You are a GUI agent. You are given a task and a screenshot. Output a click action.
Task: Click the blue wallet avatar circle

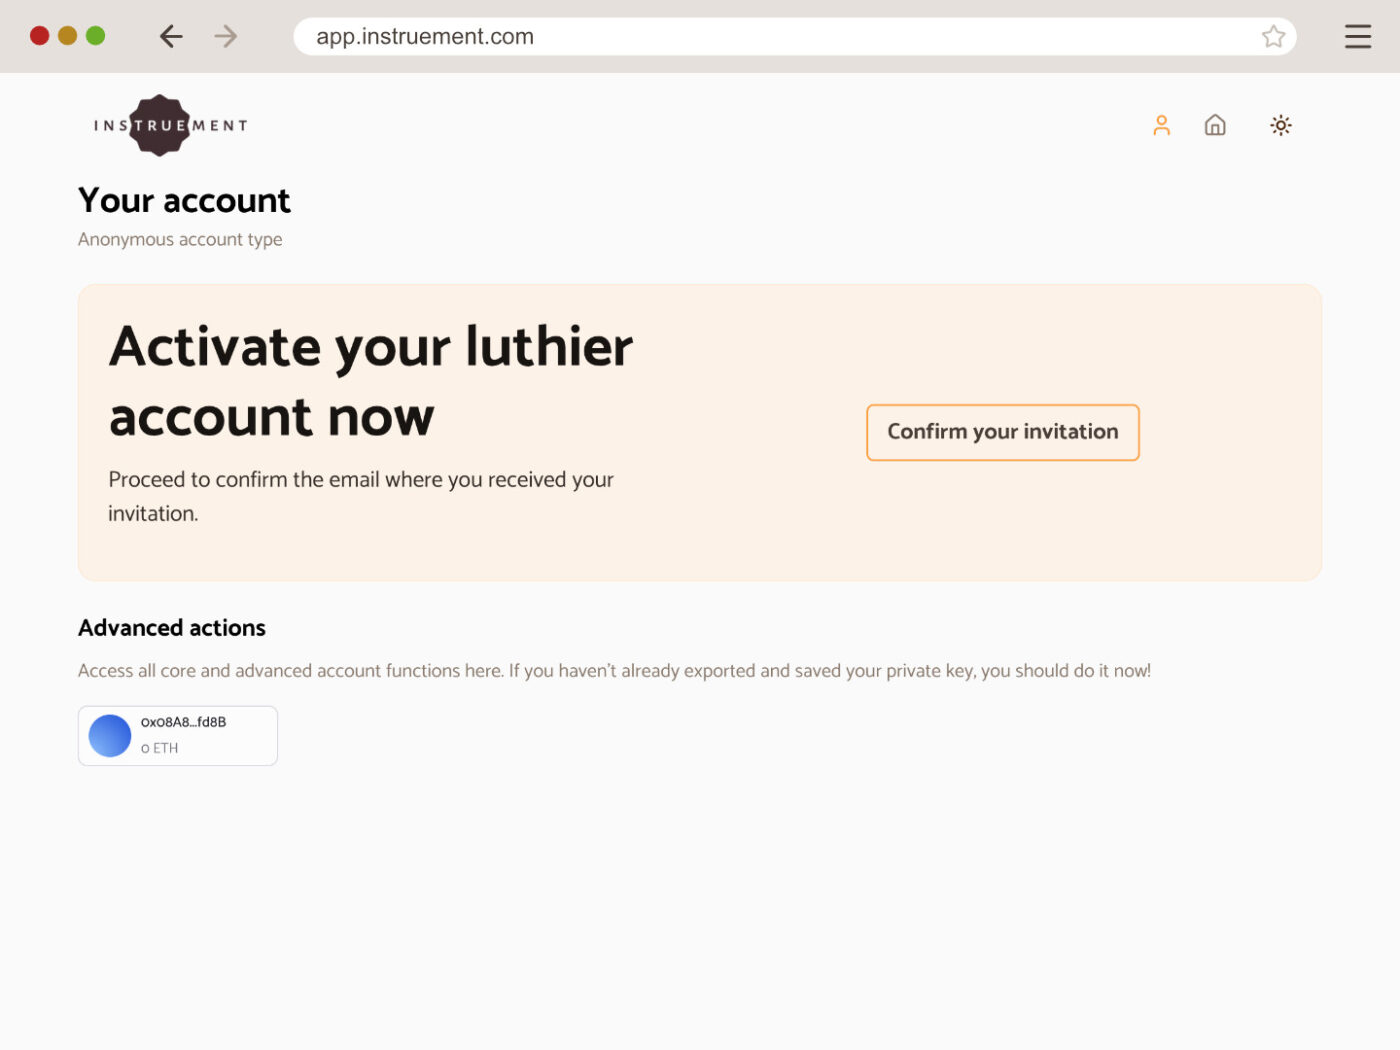[110, 736]
